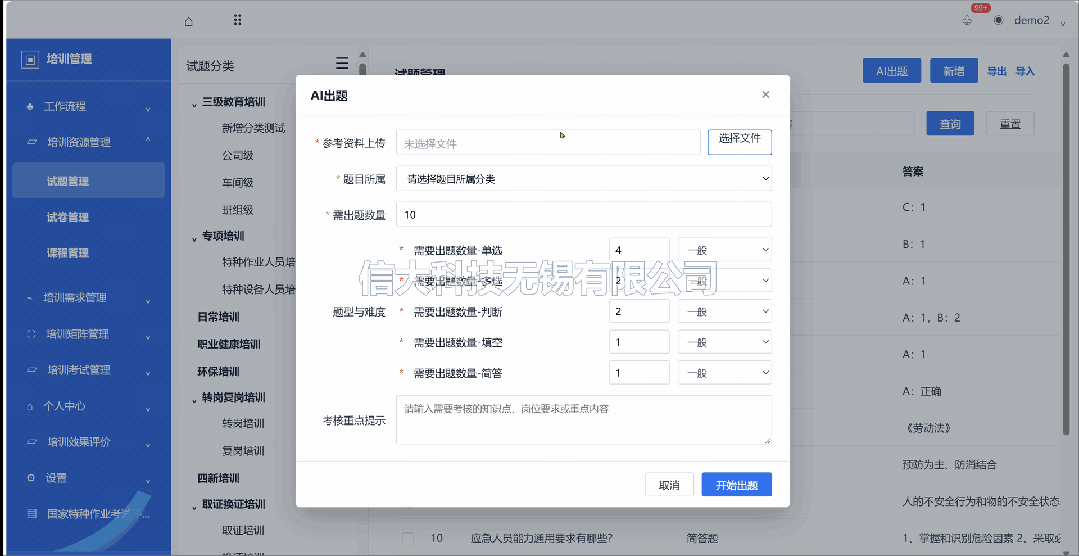Click the home icon in top bar
This screenshot has width=1079, height=556.
(189, 21)
